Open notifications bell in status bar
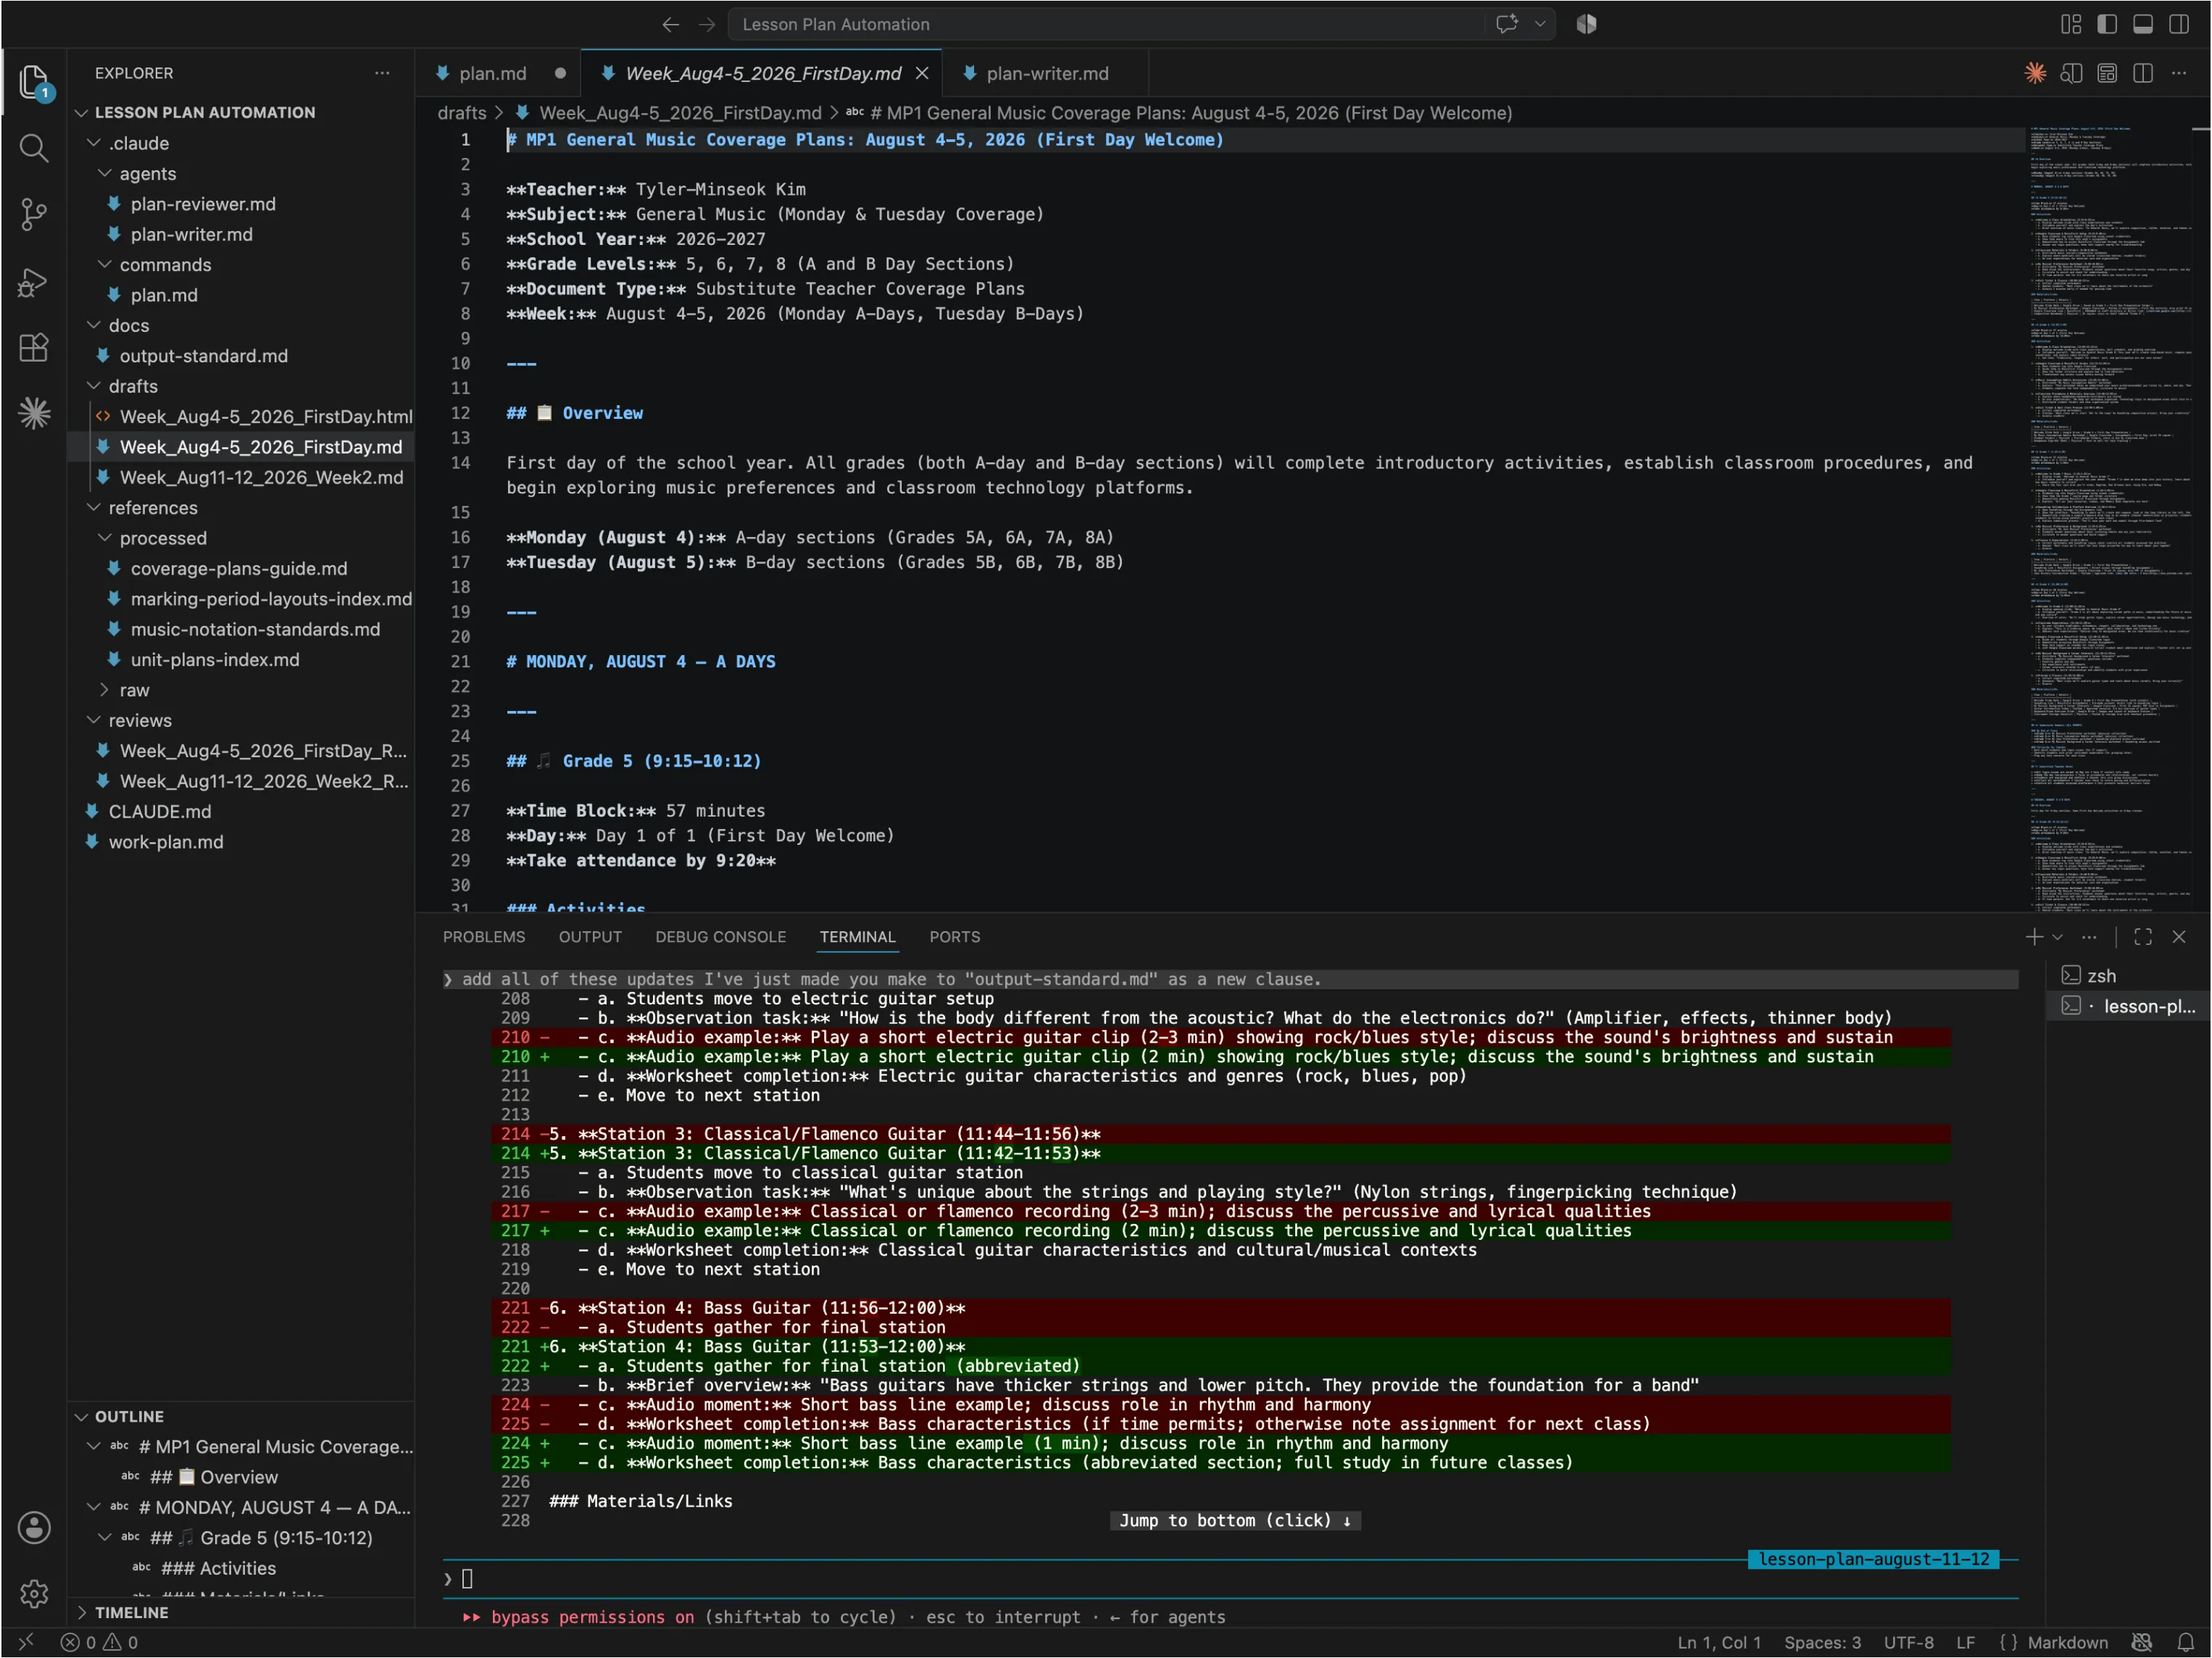Image resolution: width=2212 pixels, height=1658 pixels. tap(2185, 1642)
